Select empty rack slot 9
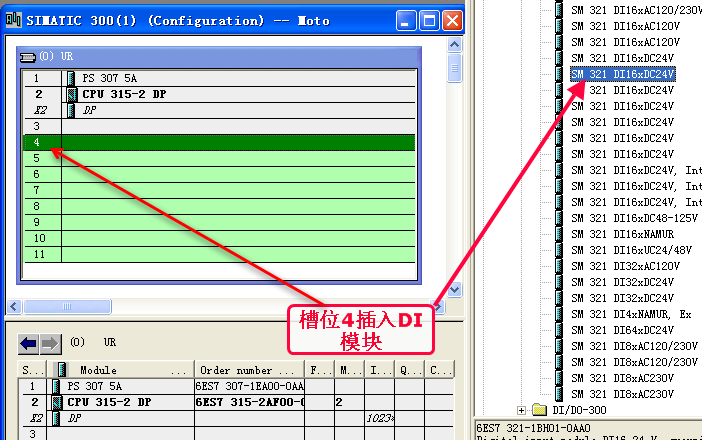The width and height of the screenshot is (702, 440). [219, 222]
